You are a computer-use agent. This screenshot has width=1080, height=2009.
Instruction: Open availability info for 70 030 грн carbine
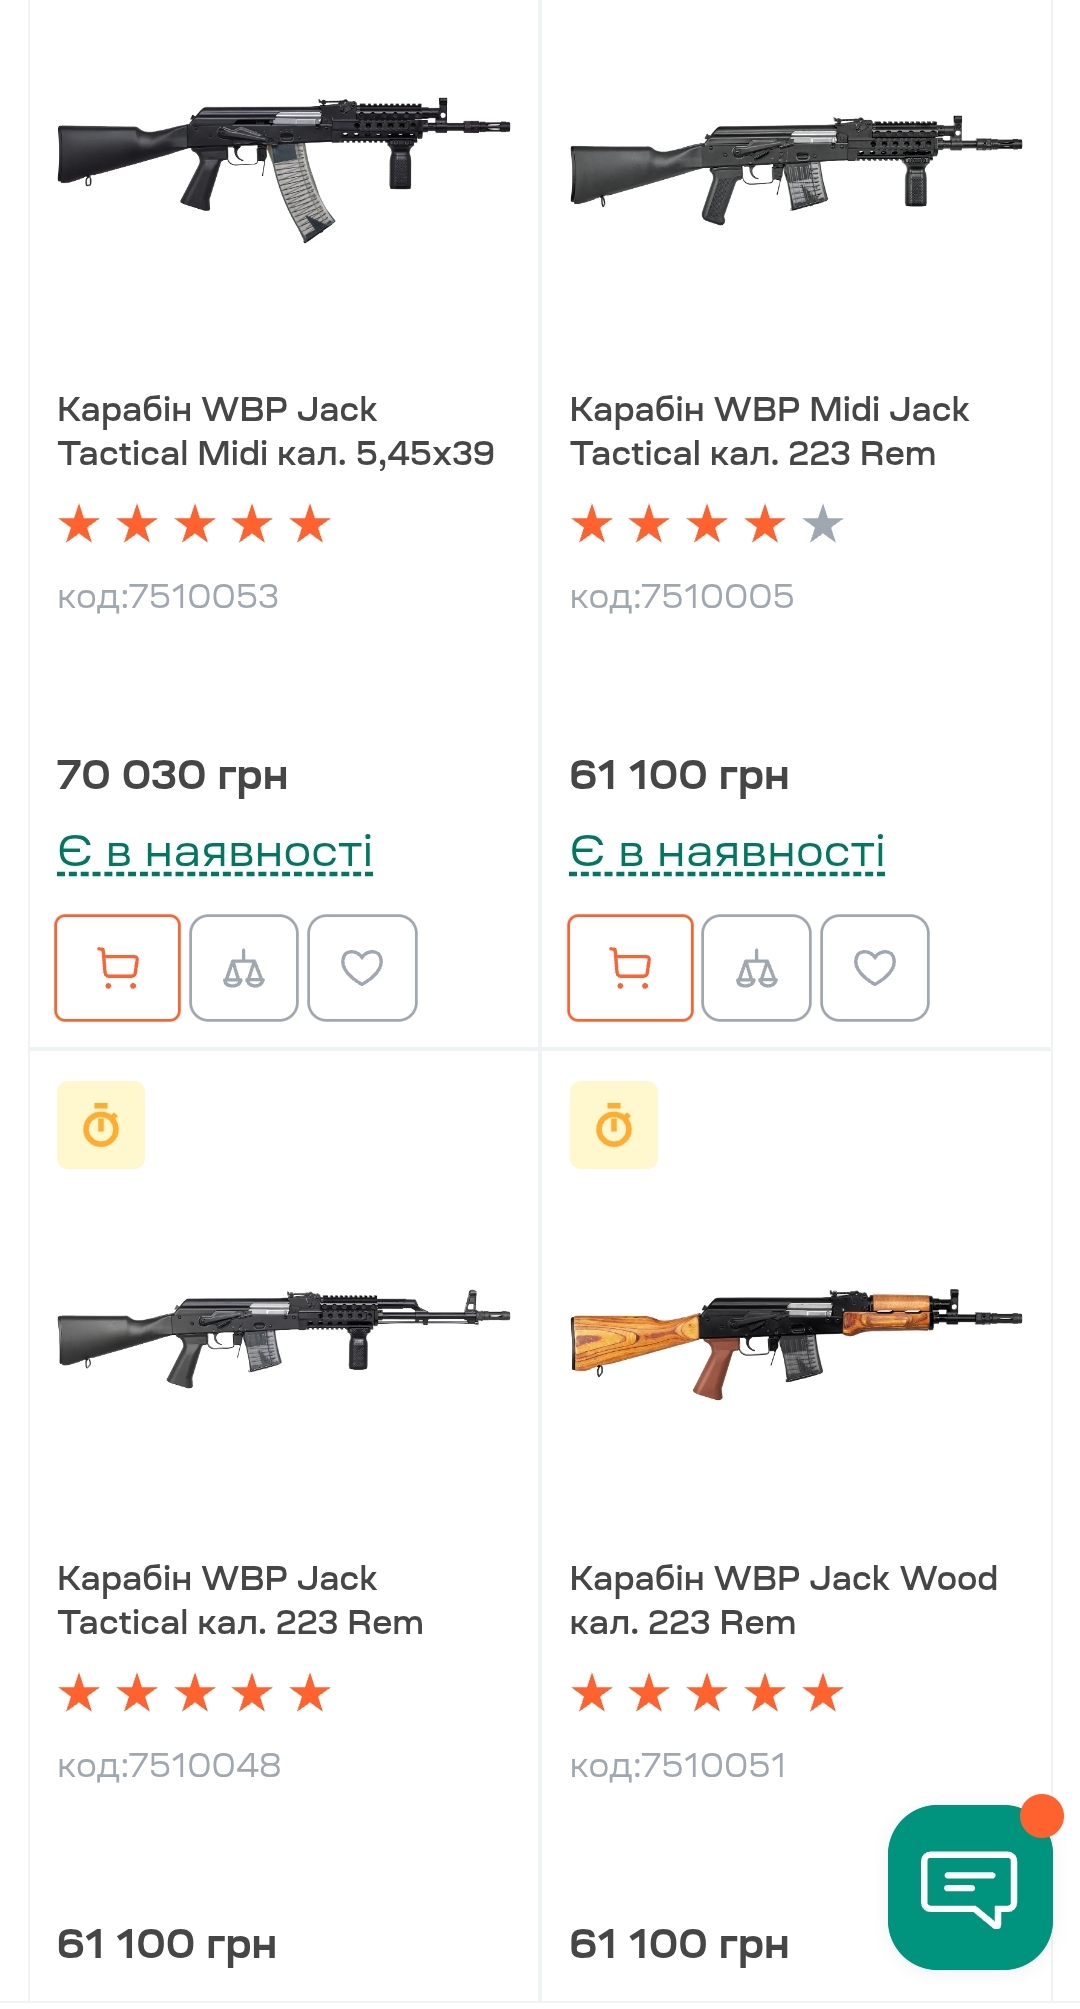215,852
